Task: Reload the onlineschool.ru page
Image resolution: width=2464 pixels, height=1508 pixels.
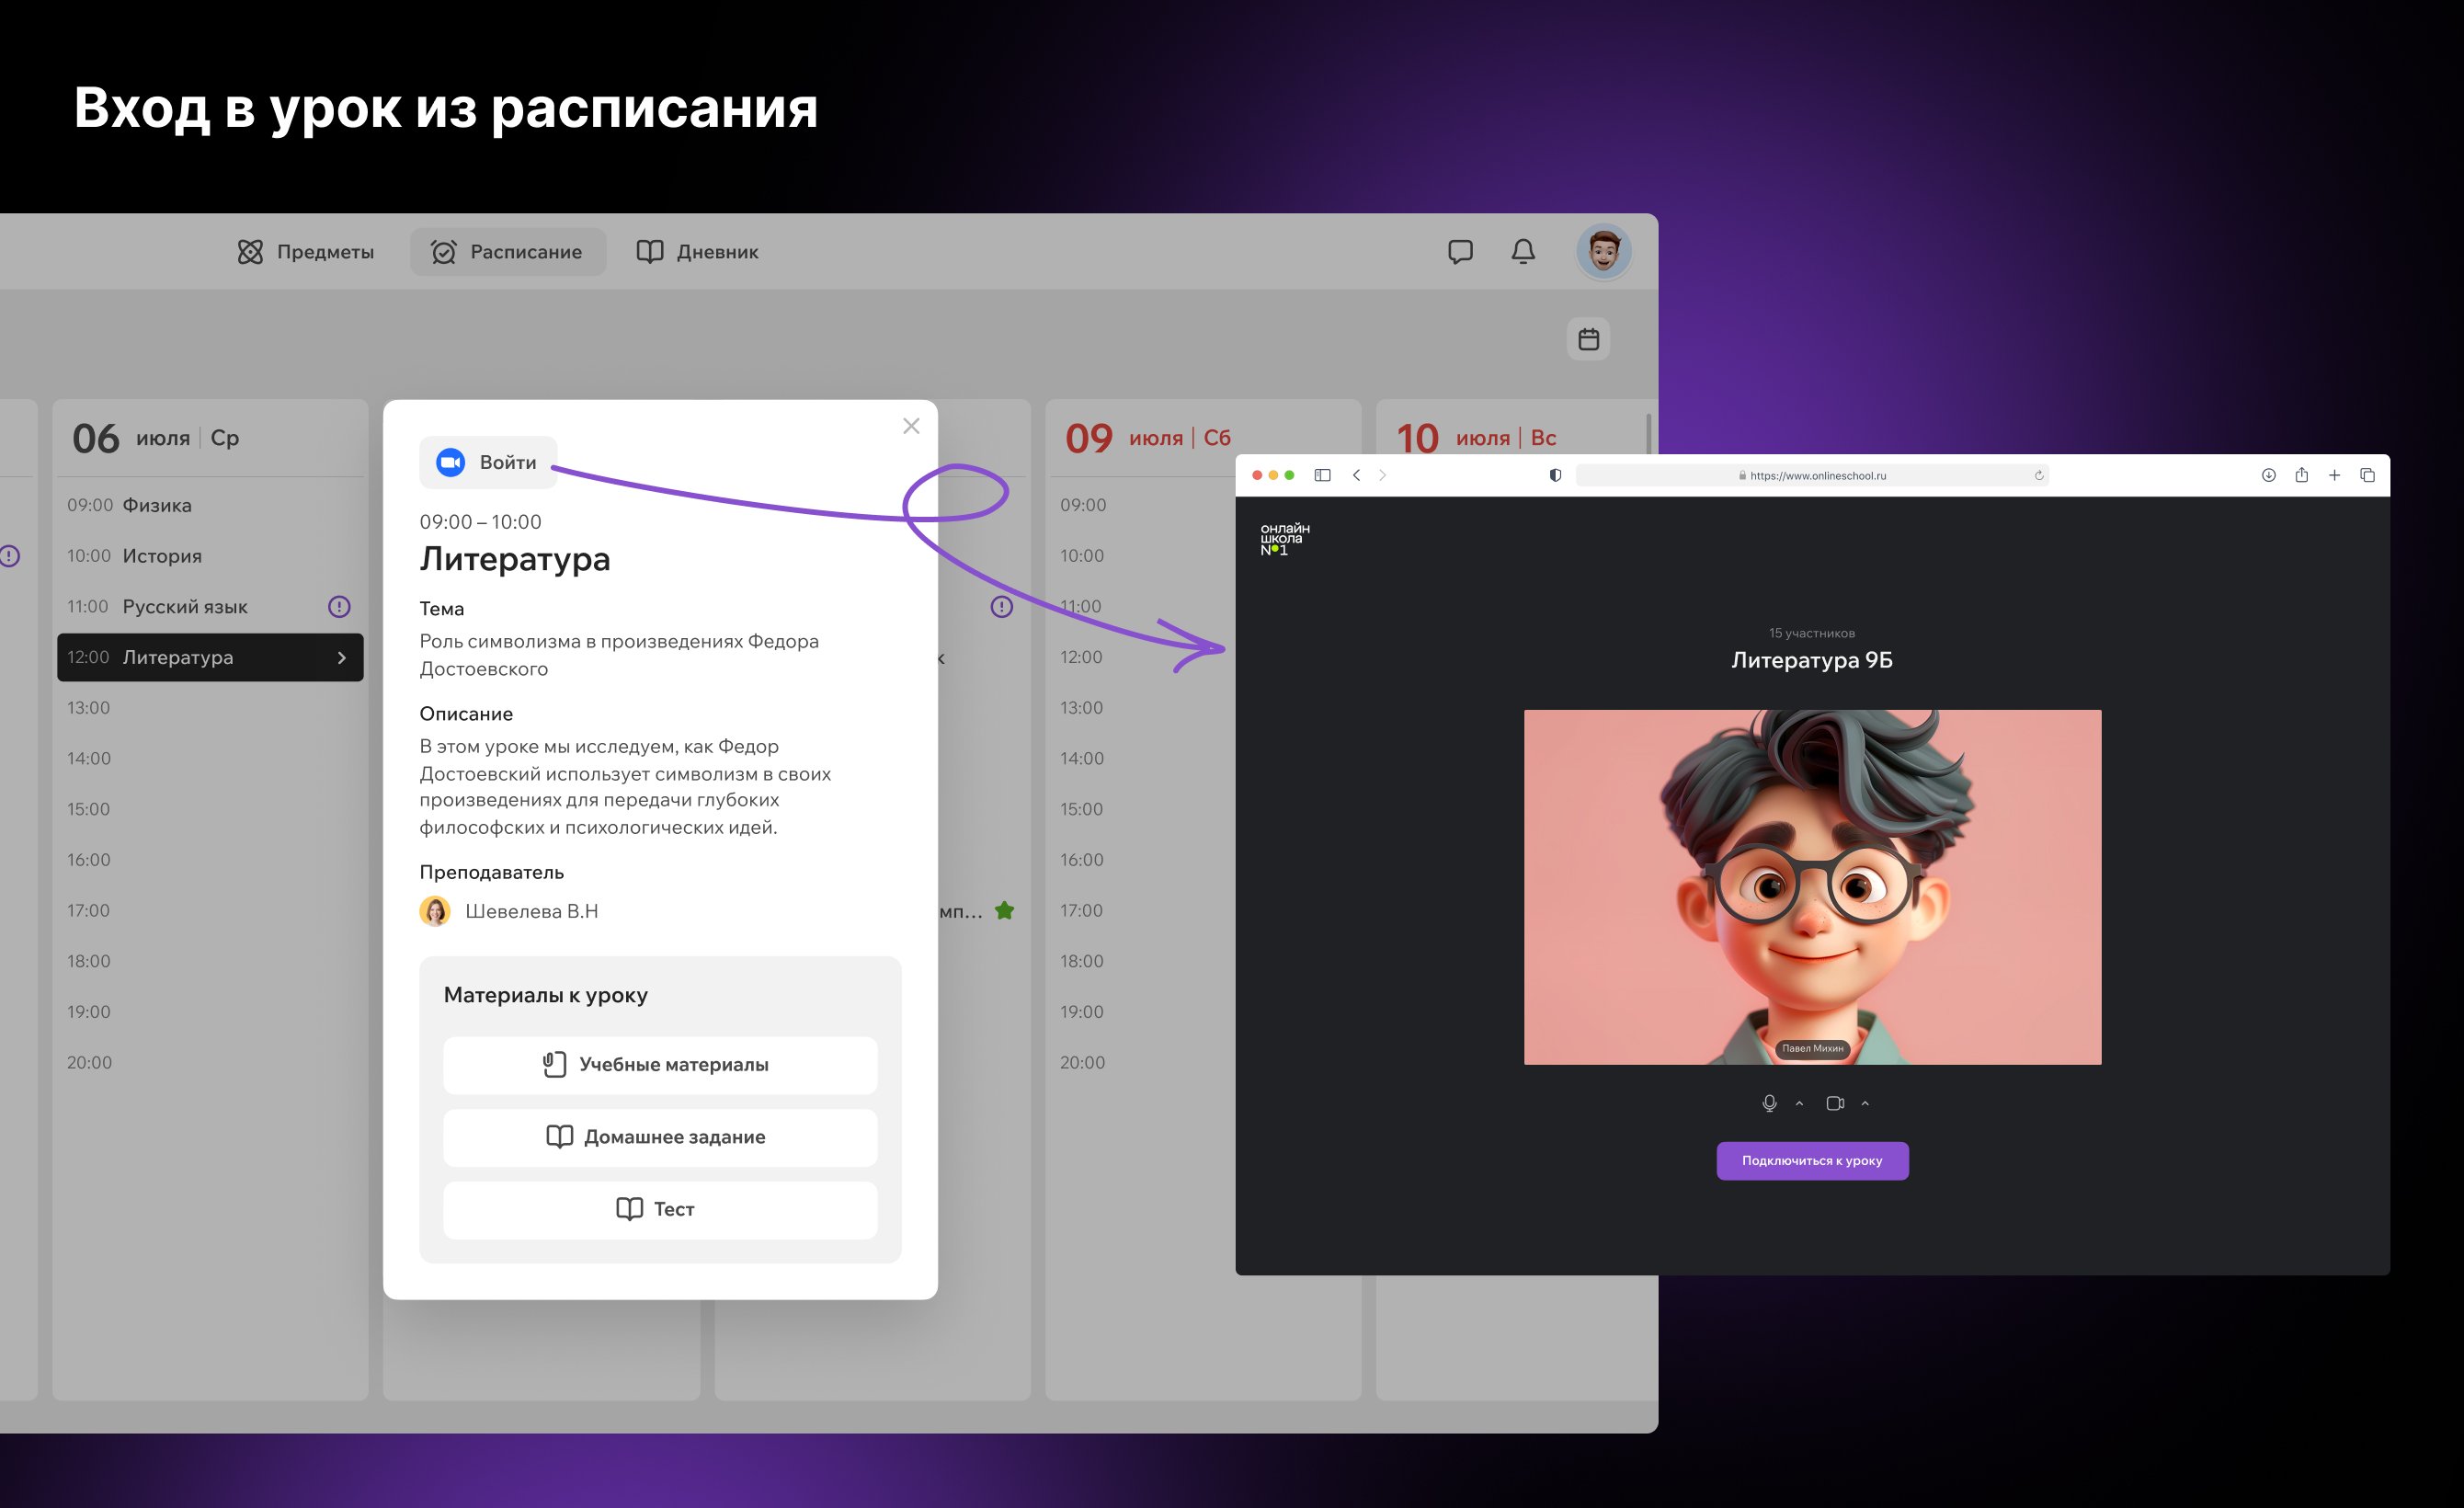Action: point(2038,476)
